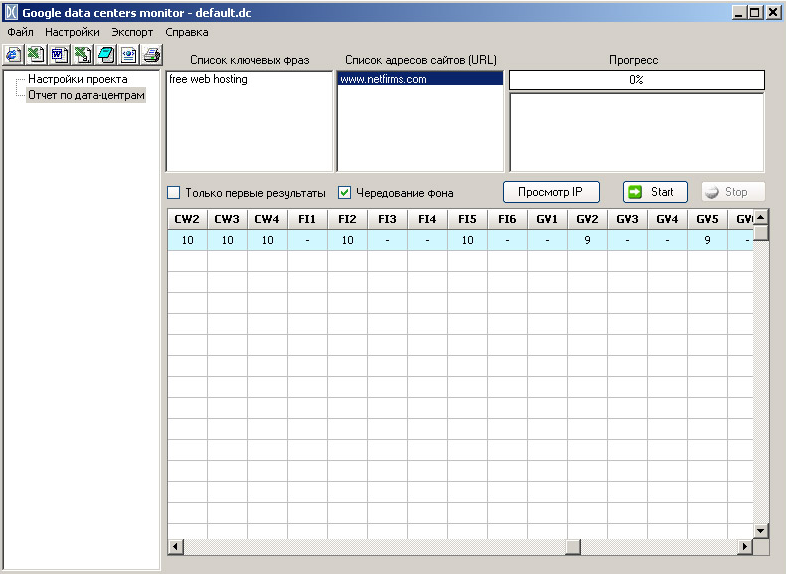Click the 'Просмотр IP' button
The height and width of the screenshot is (574, 786).
[550, 192]
